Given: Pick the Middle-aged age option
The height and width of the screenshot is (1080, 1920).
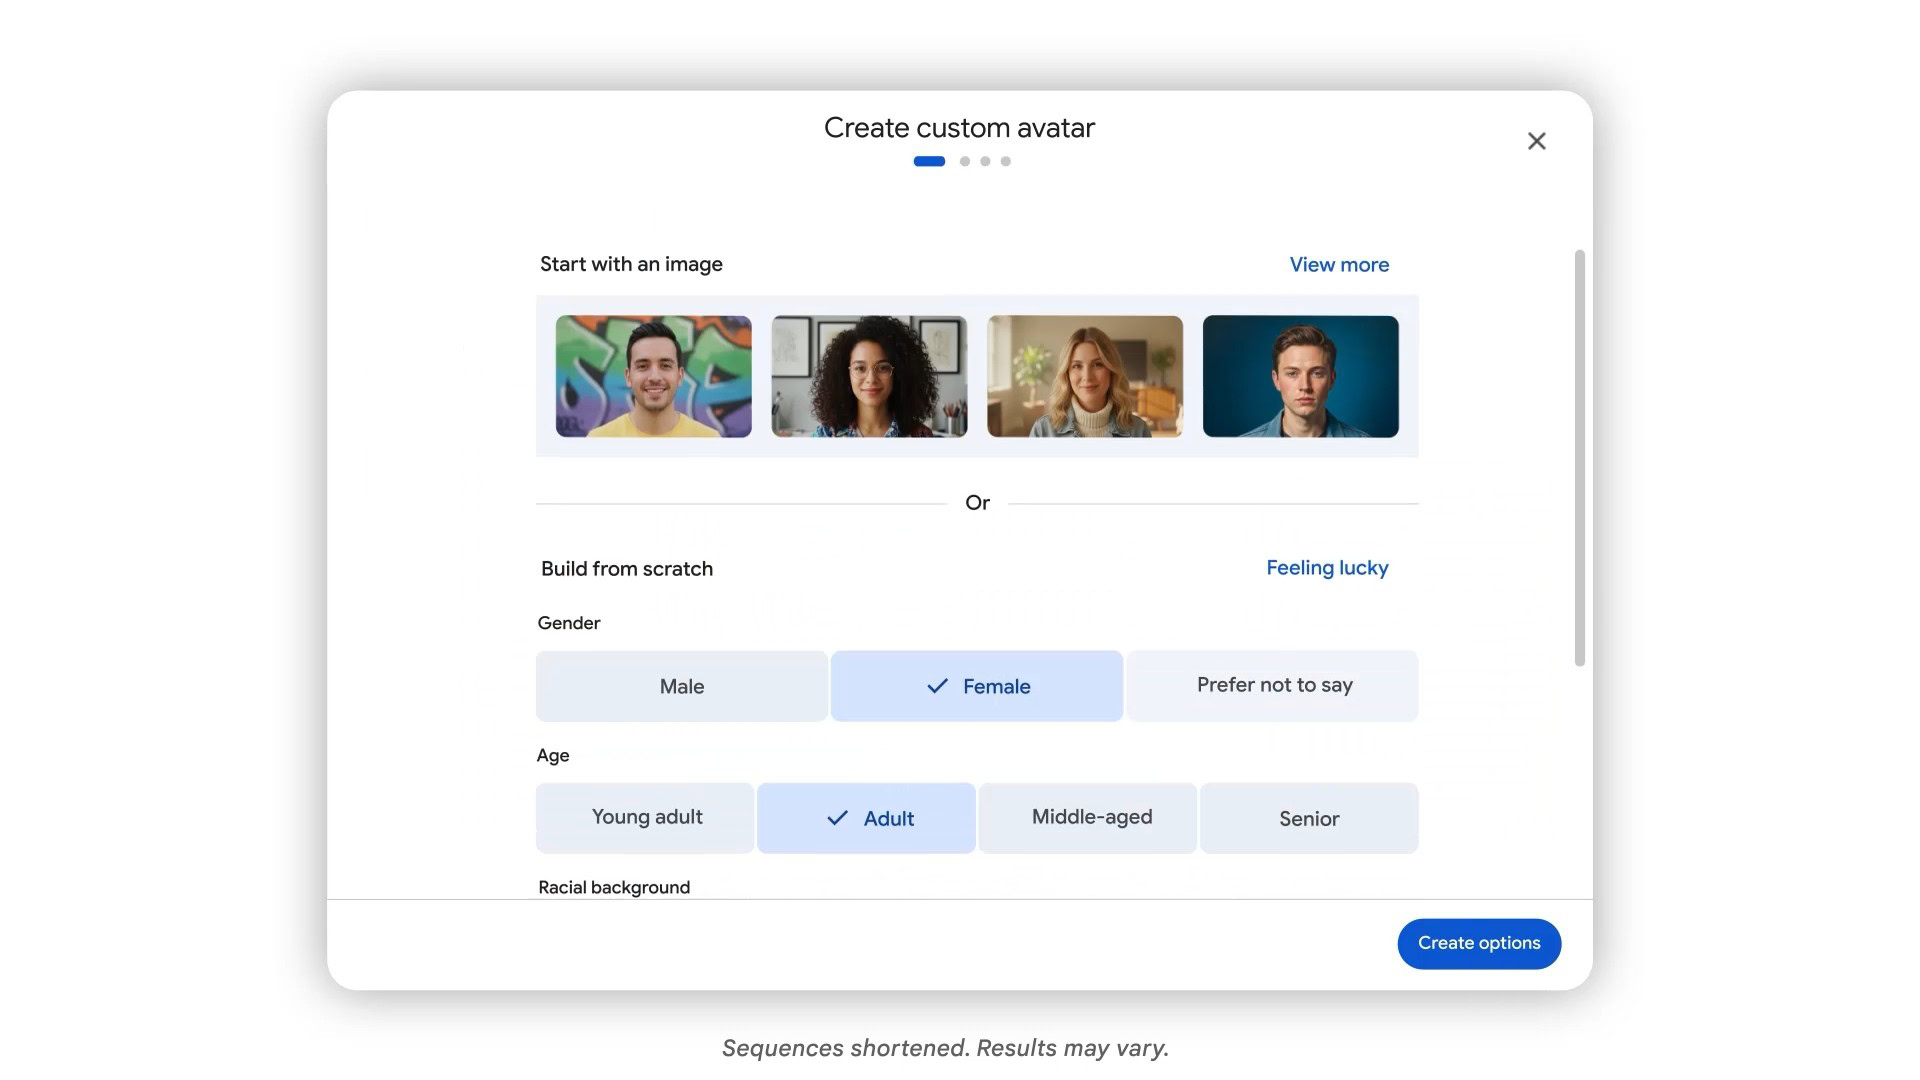Looking at the screenshot, I should pos(1089,817).
